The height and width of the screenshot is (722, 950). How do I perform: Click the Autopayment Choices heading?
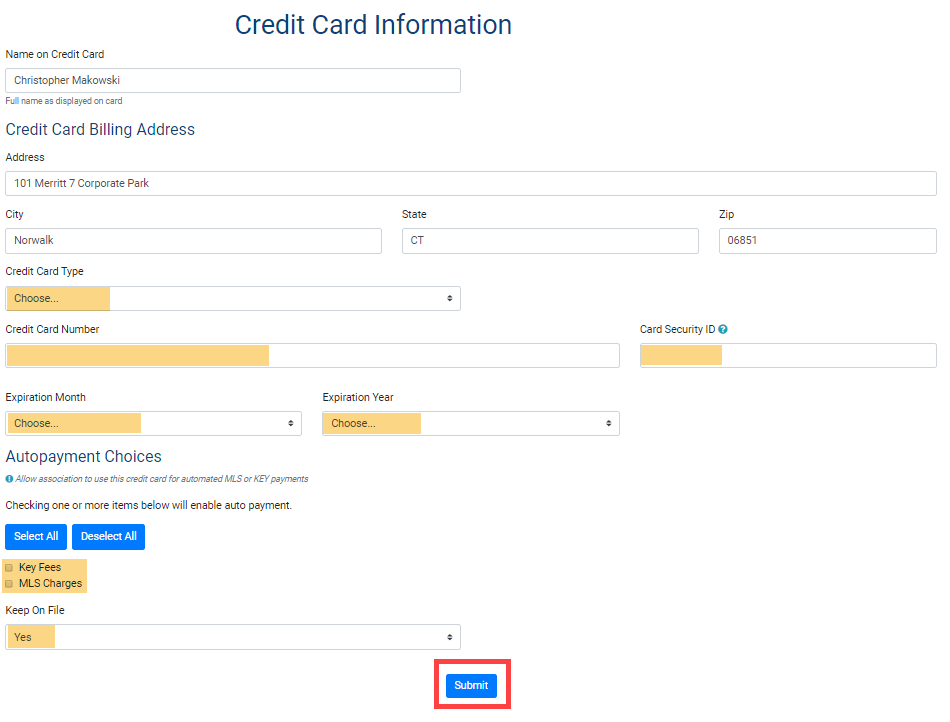coord(83,457)
